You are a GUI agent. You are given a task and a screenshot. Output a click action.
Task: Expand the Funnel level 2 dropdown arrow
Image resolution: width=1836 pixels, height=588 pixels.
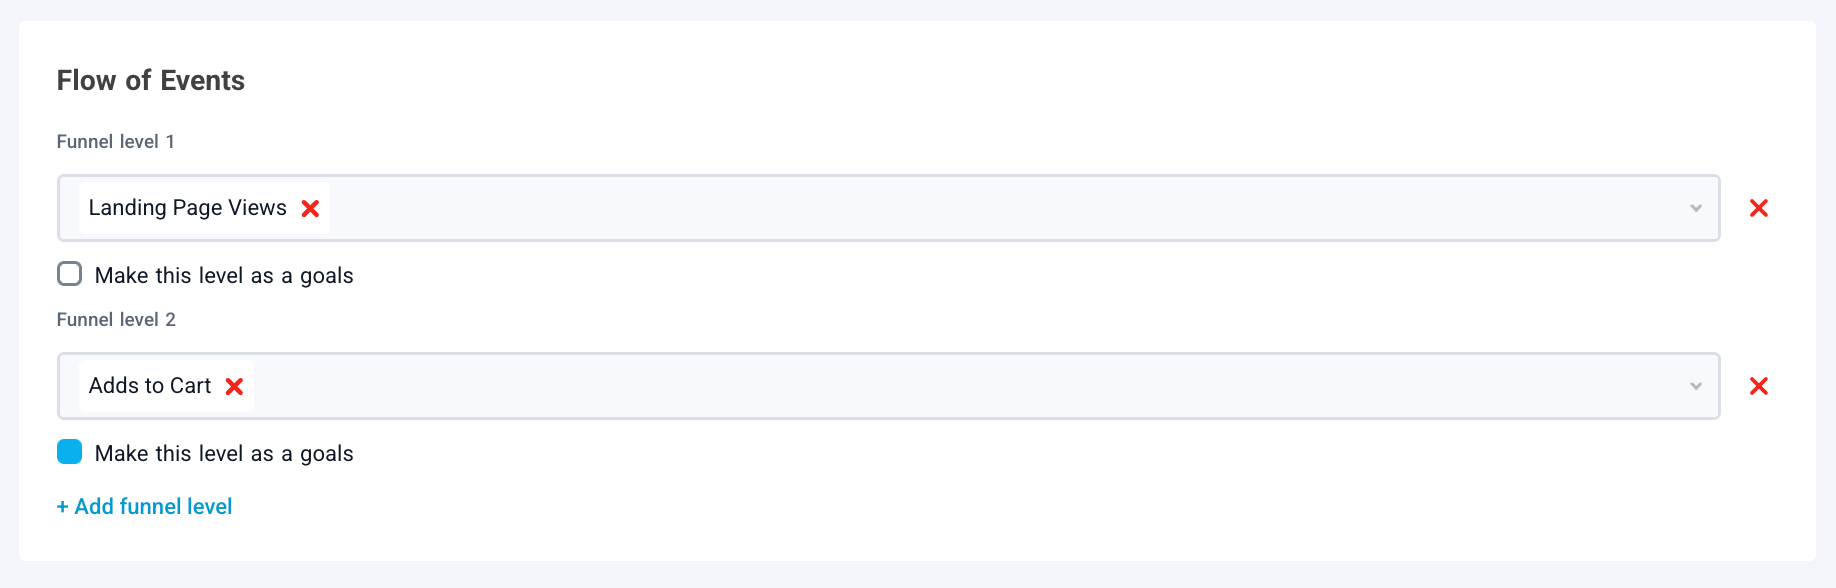[x=1695, y=386]
